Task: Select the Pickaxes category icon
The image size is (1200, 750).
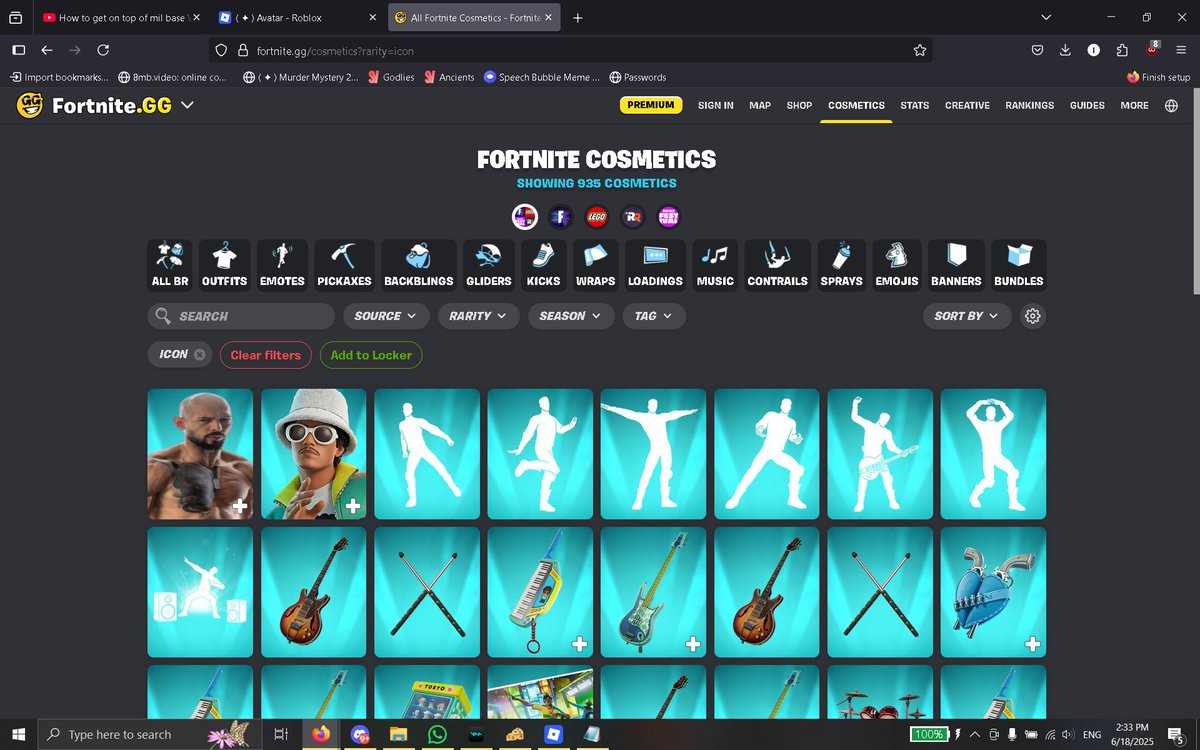Action: coord(344,265)
